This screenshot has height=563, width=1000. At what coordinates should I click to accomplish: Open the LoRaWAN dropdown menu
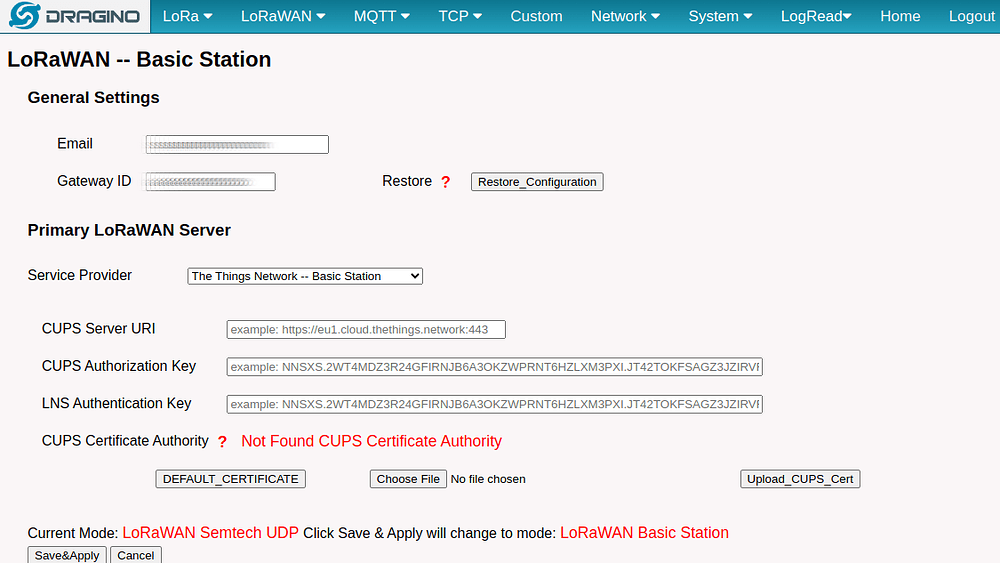coord(283,17)
